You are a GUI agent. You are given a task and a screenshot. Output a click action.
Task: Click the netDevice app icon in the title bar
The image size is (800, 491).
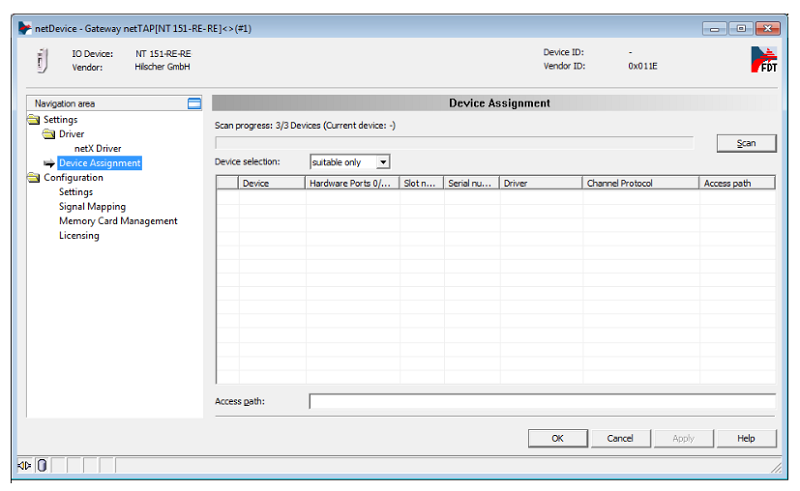(24, 28)
